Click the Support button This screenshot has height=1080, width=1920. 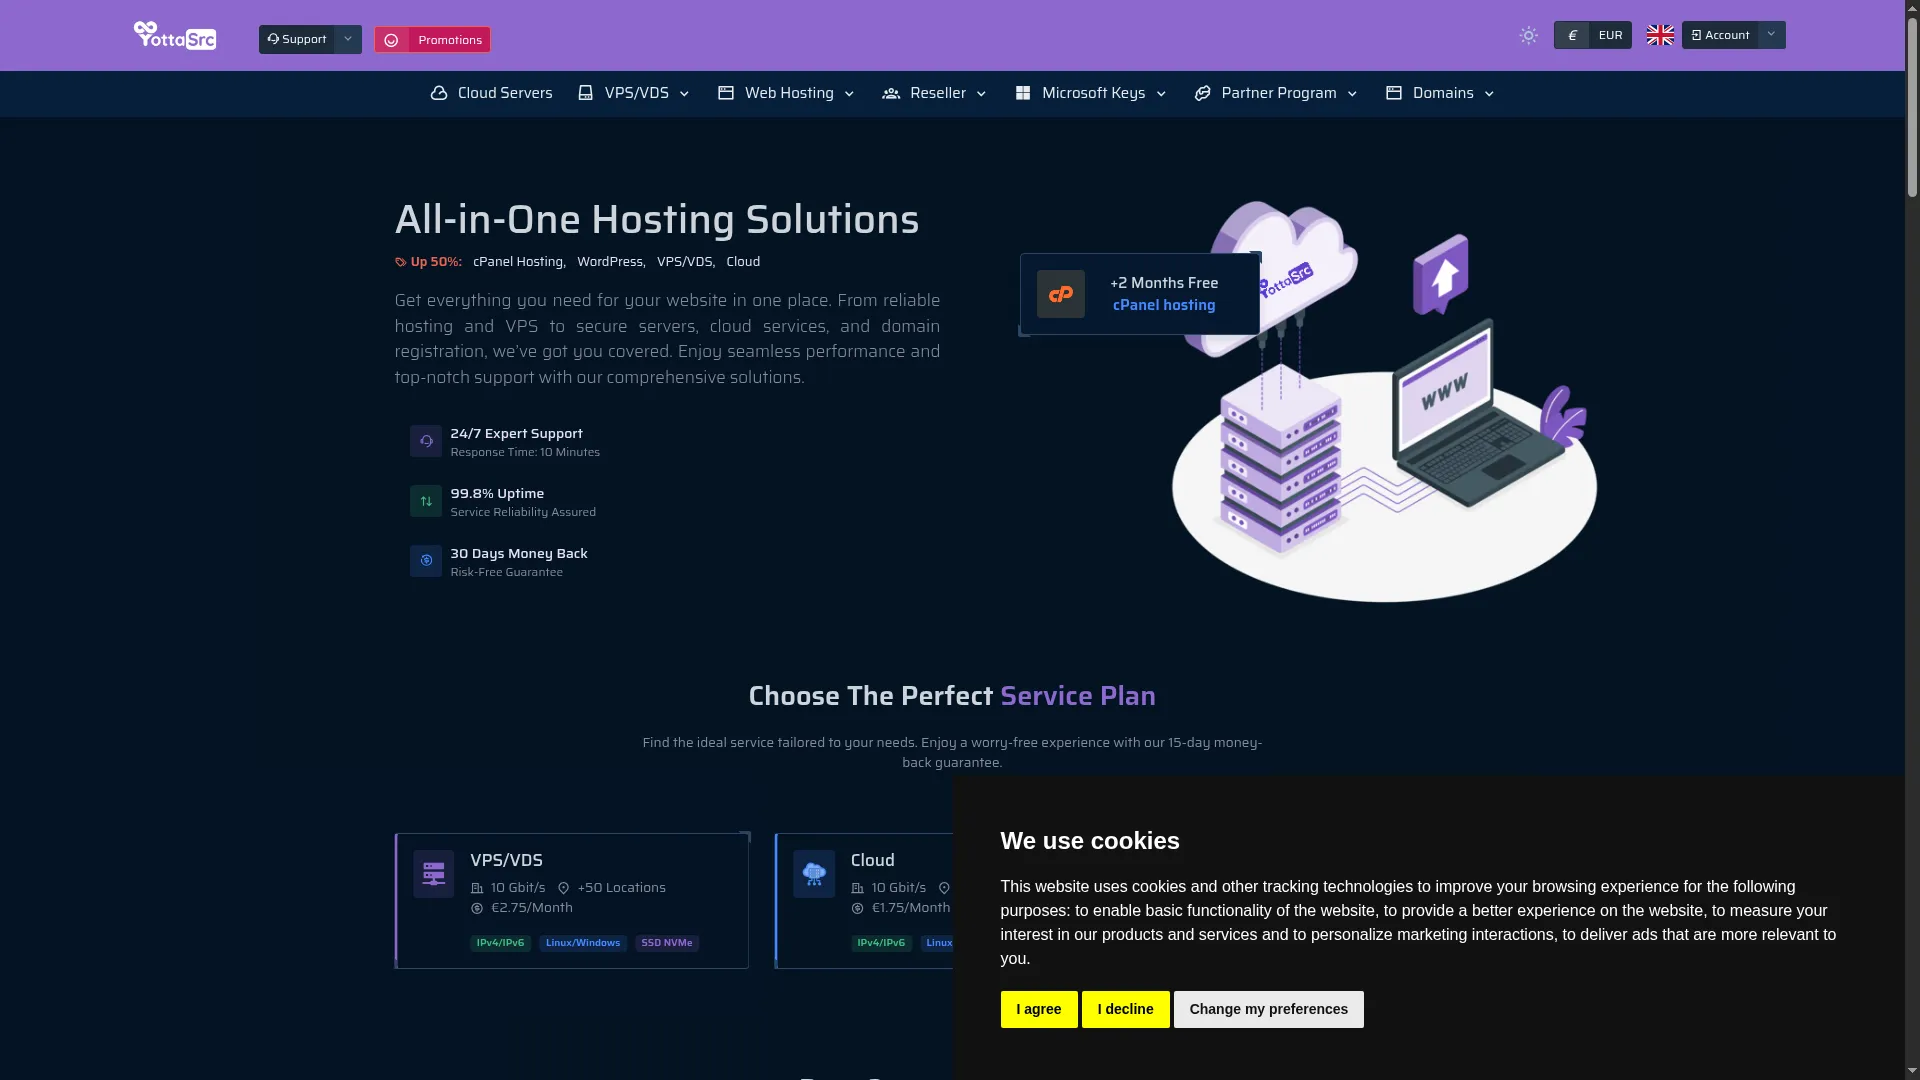click(x=297, y=39)
